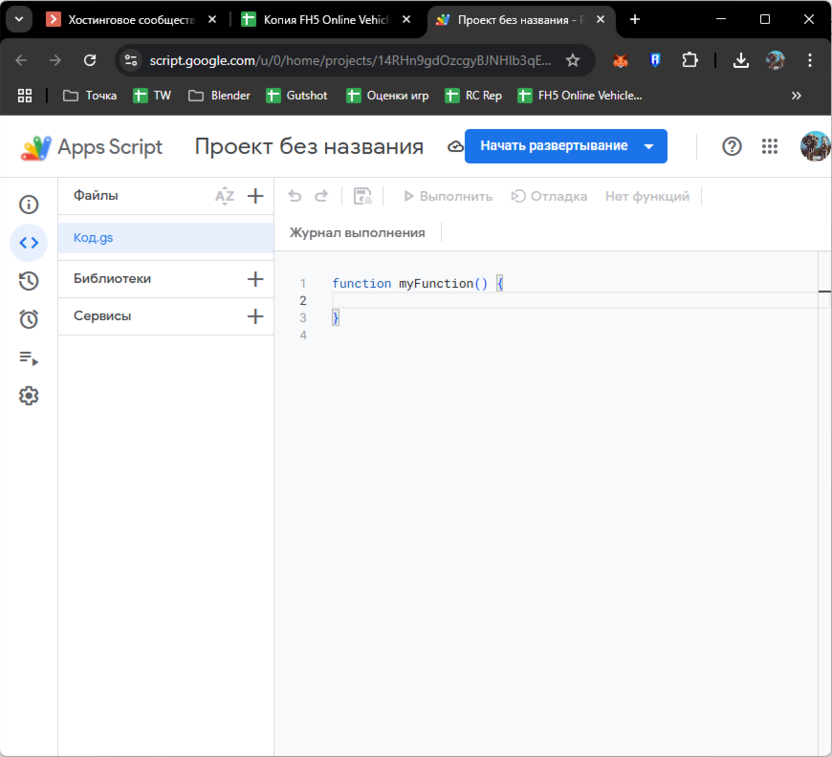The image size is (832, 757).
Task: Open the browser tab search dropdown
Action: pos(18,19)
